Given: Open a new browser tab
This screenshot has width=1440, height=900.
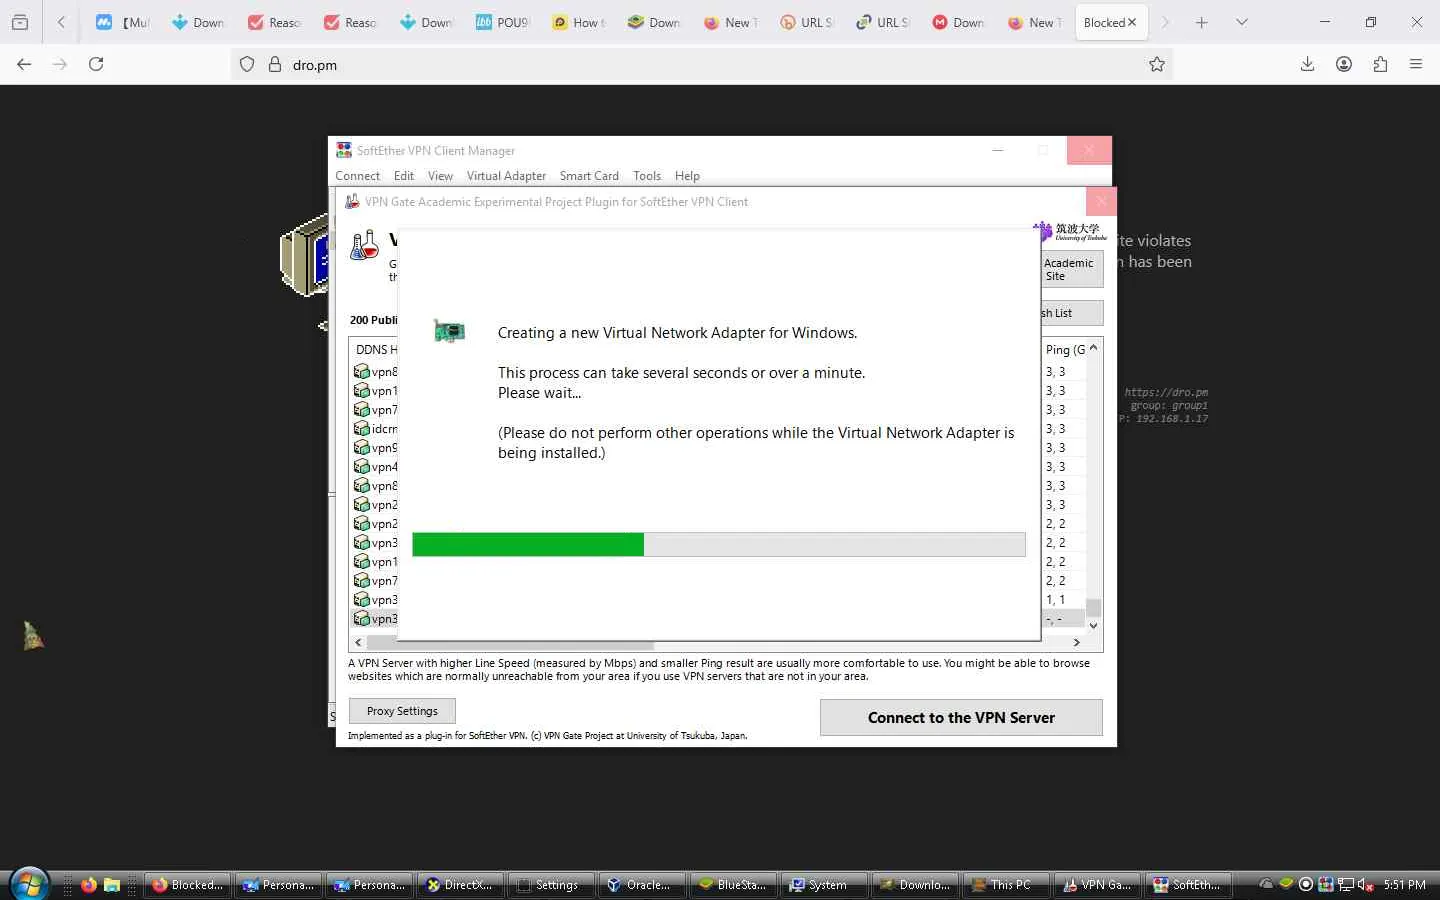Looking at the screenshot, I should tap(1202, 22).
